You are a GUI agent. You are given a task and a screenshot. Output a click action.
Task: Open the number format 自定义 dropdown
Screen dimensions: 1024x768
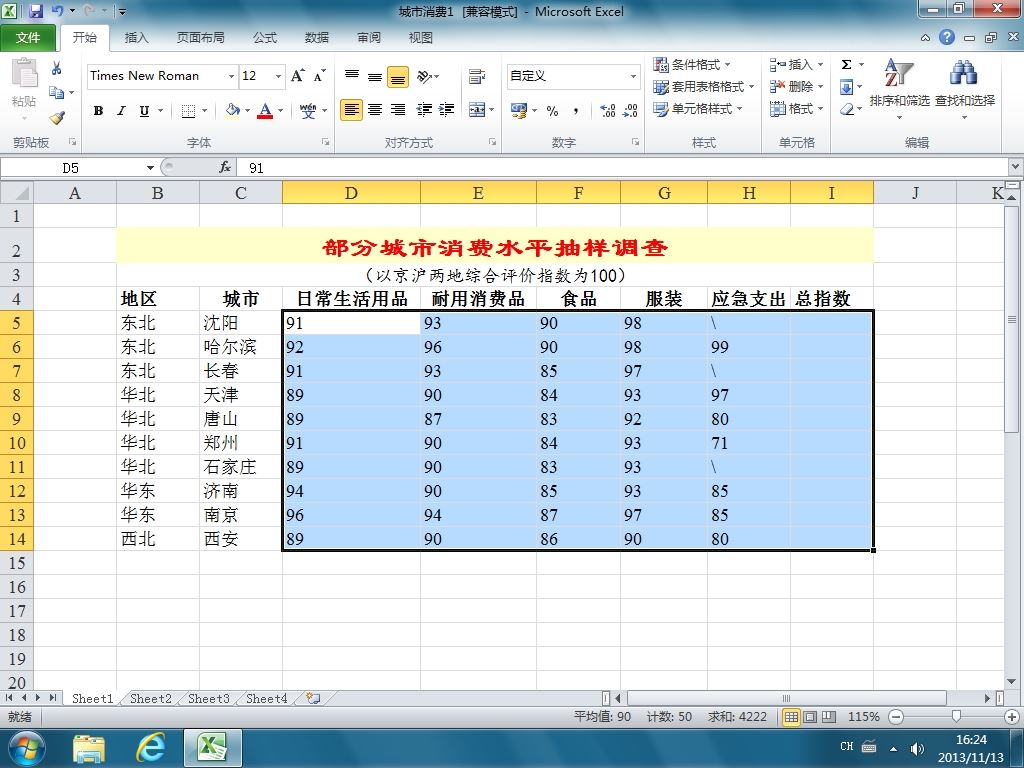633,76
